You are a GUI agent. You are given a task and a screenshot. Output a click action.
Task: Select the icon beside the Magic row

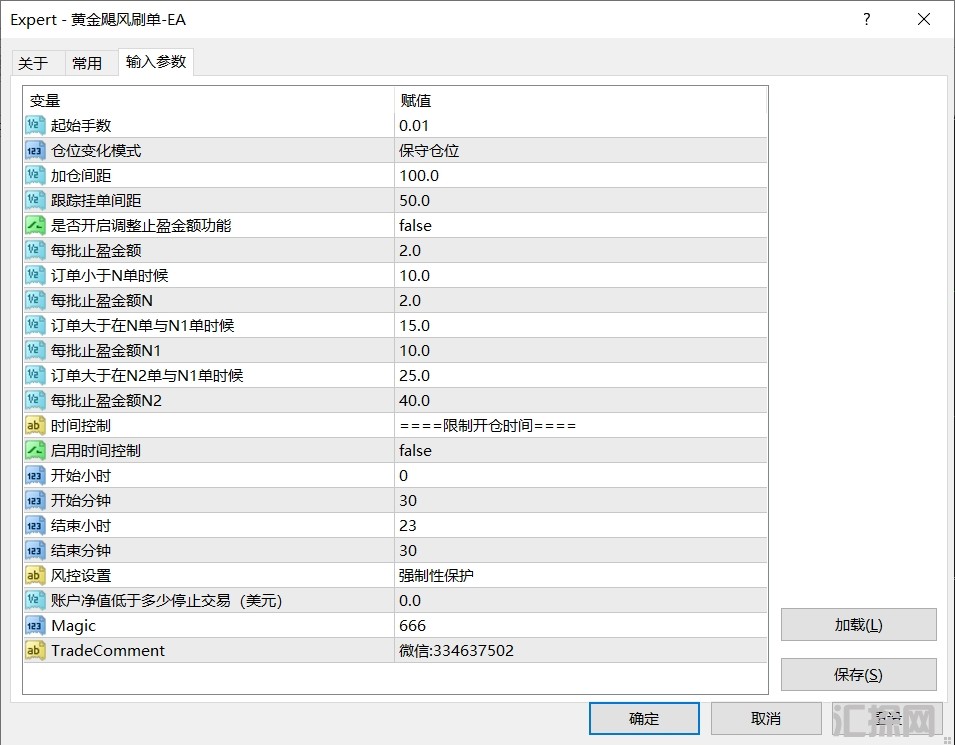point(35,625)
